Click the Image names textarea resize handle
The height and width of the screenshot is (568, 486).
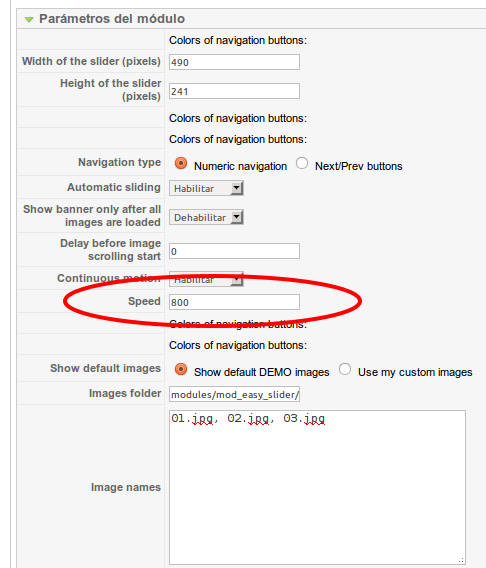[461, 560]
